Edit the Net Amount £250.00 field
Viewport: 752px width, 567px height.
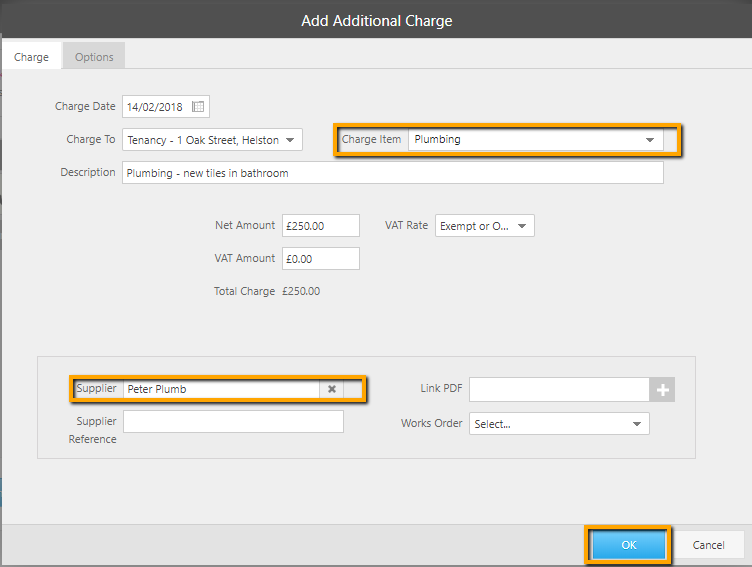321,225
